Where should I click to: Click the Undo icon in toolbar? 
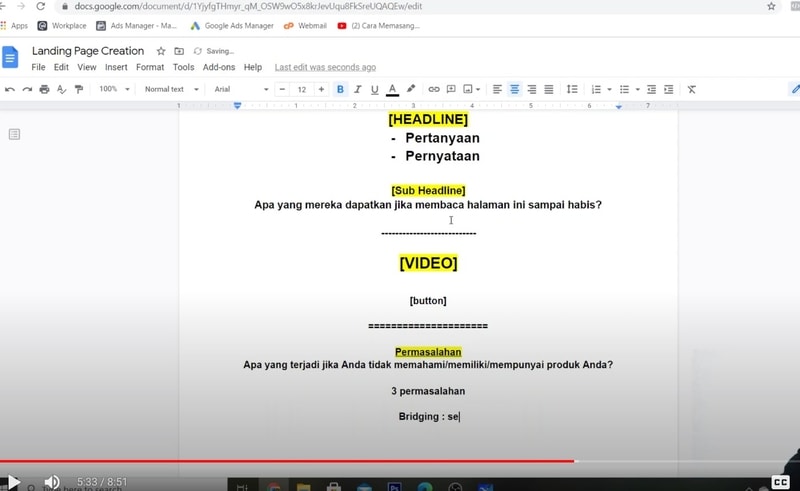coord(10,90)
